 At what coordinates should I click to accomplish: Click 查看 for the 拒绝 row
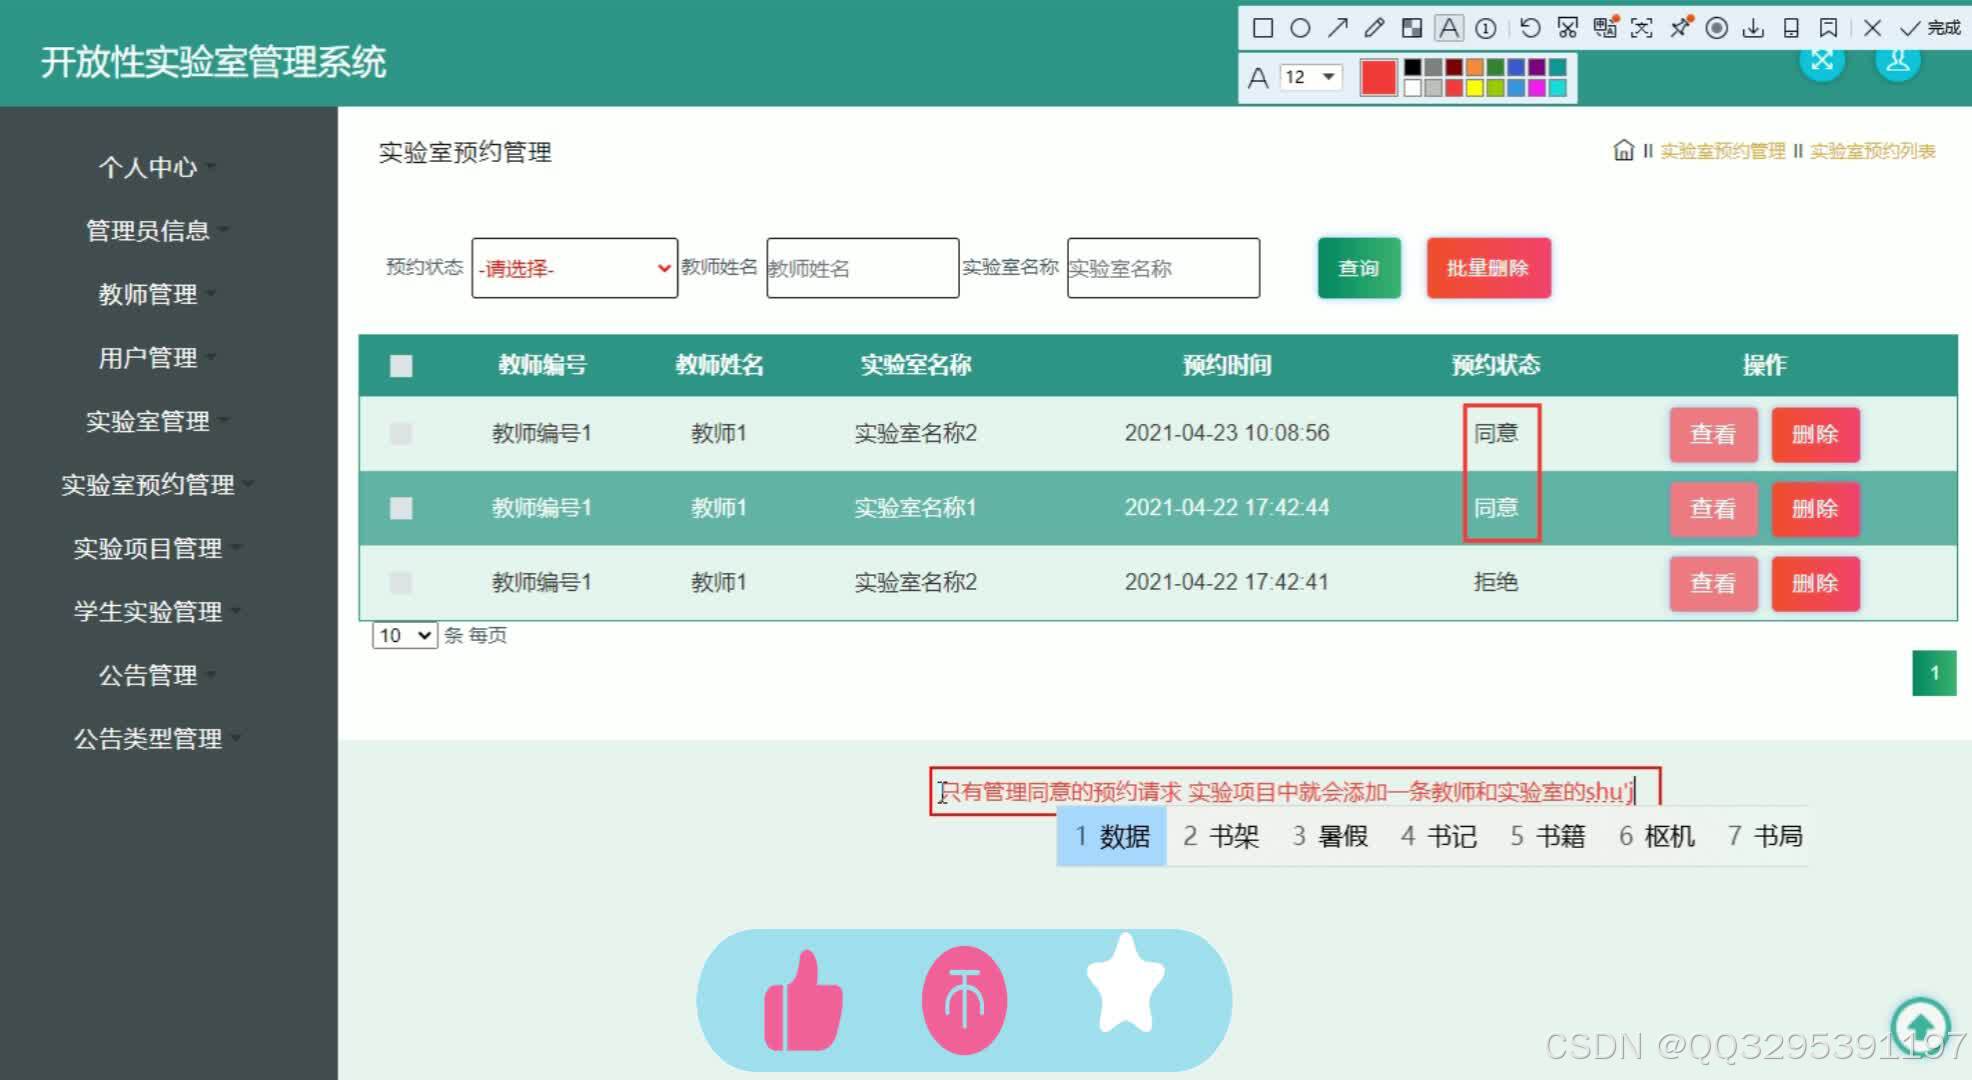tap(1713, 583)
